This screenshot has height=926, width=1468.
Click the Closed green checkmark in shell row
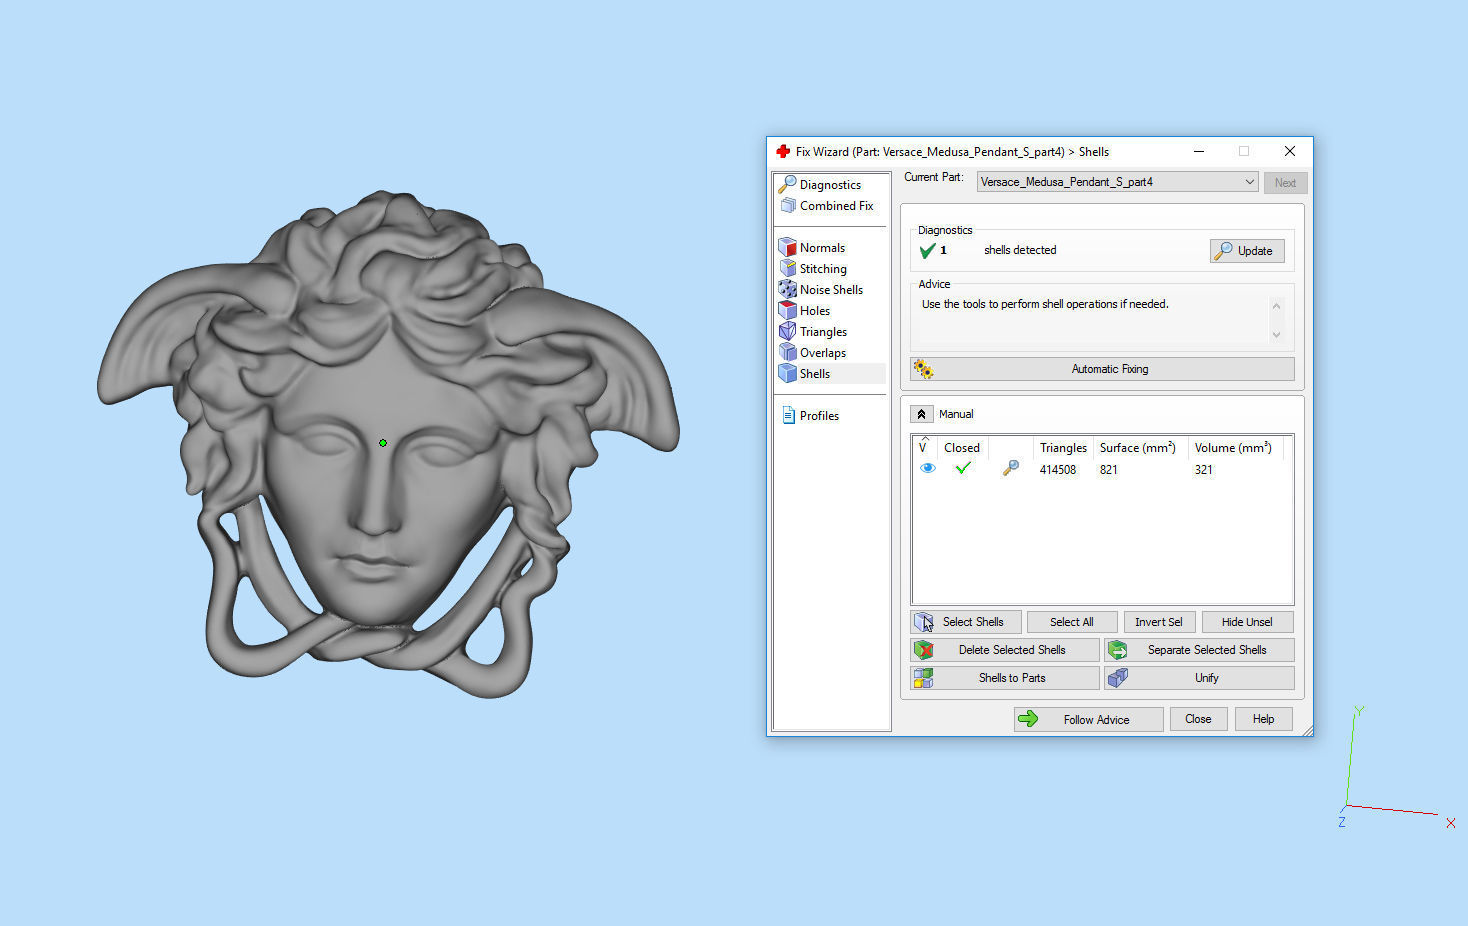[x=963, y=468]
